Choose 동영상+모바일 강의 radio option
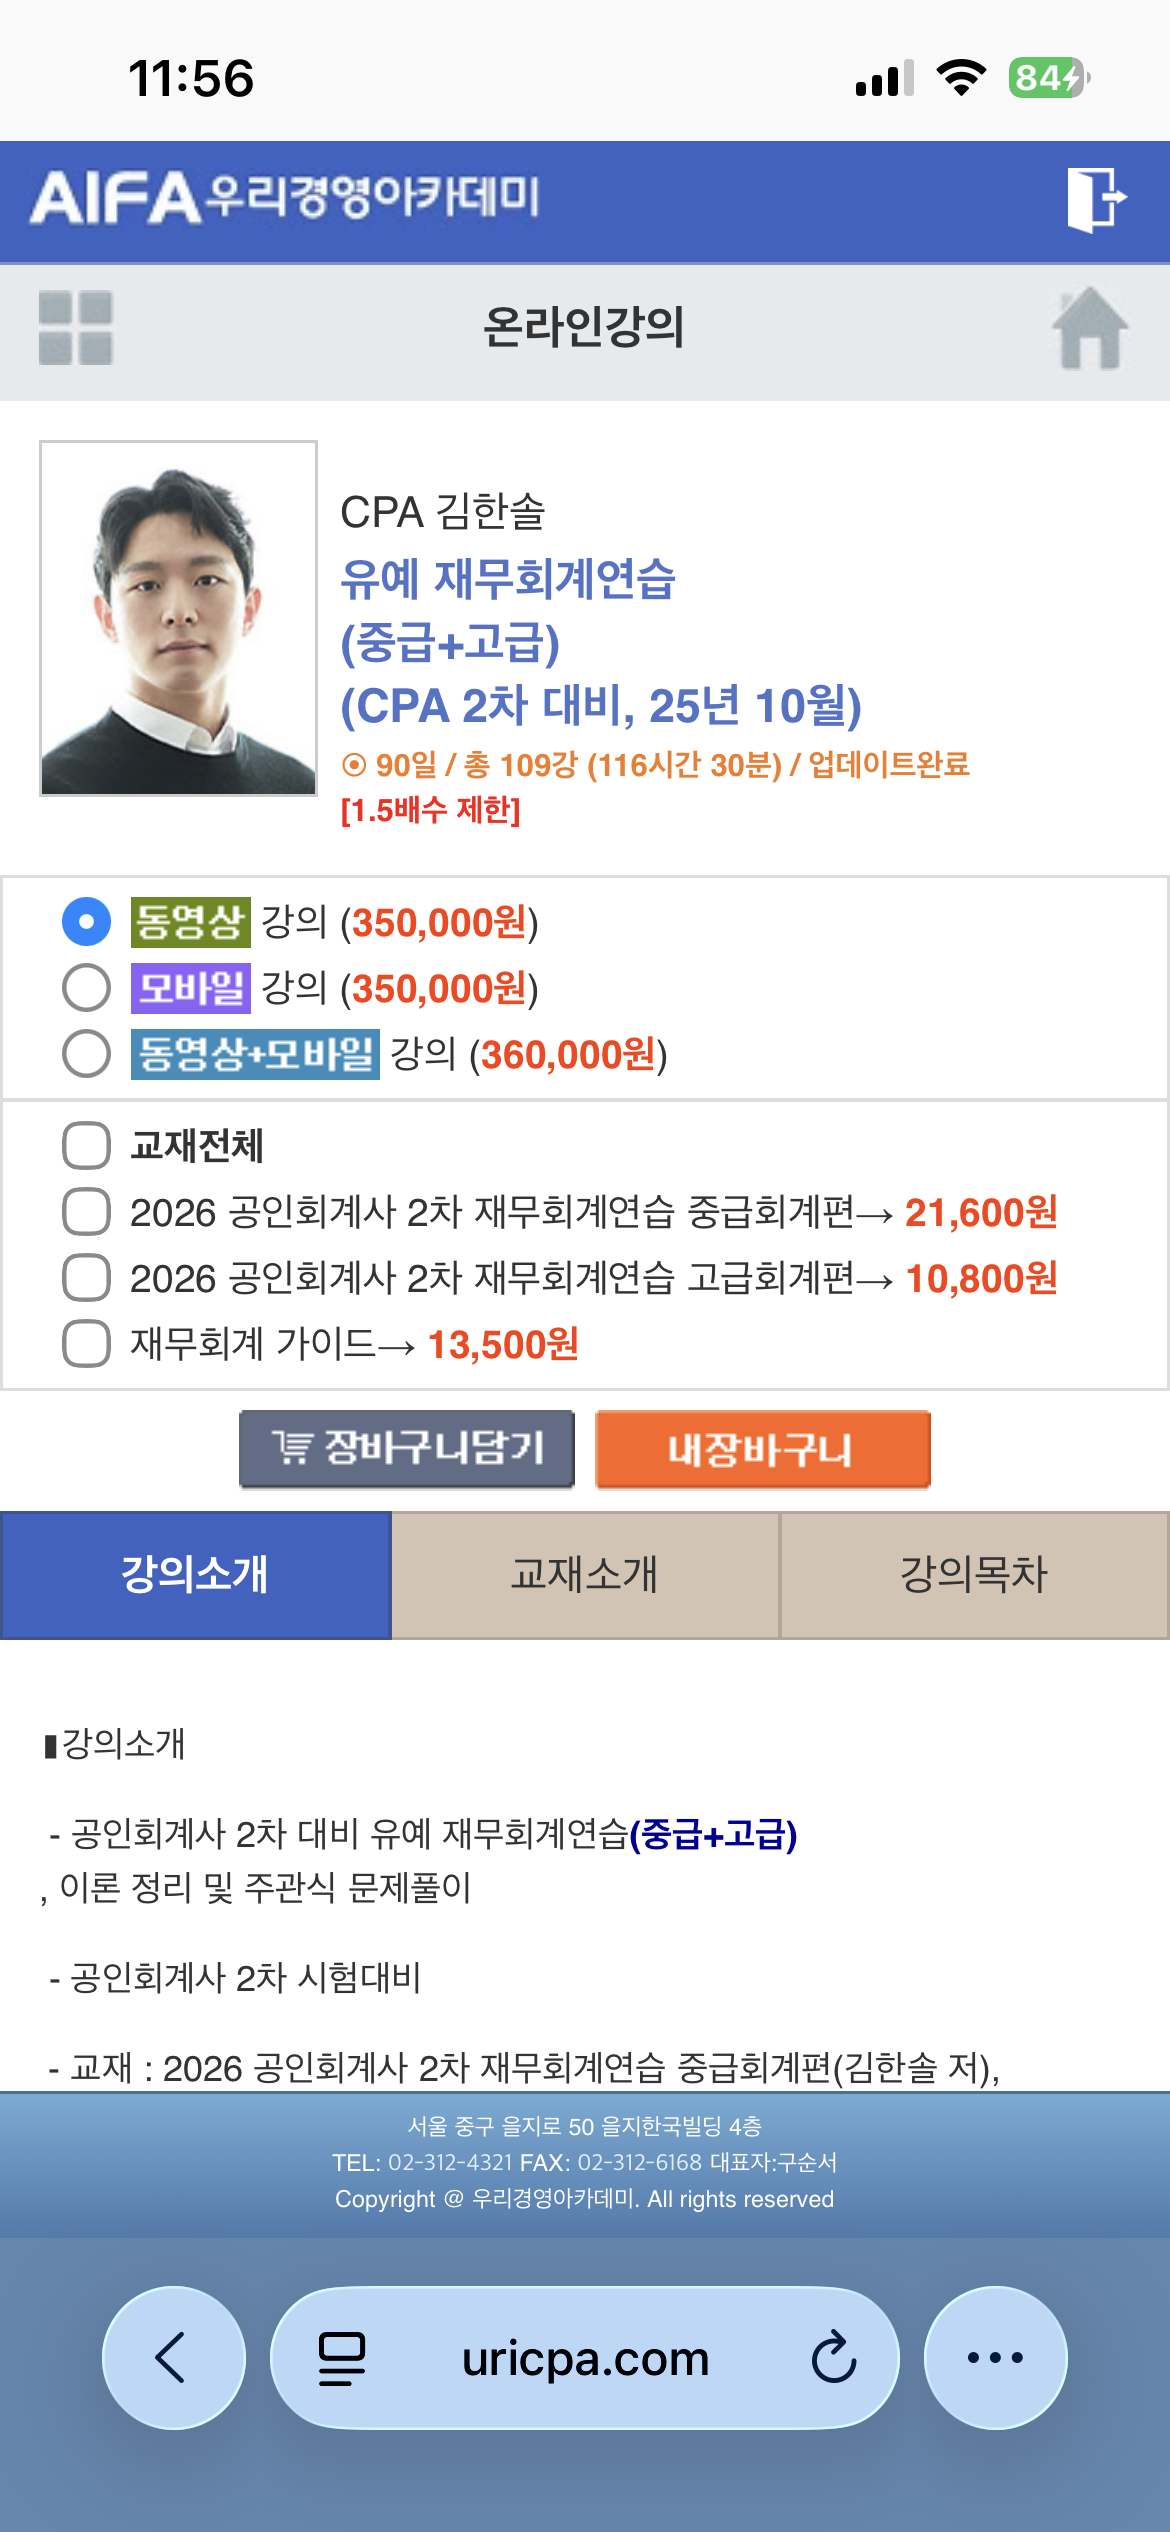 tap(87, 1054)
